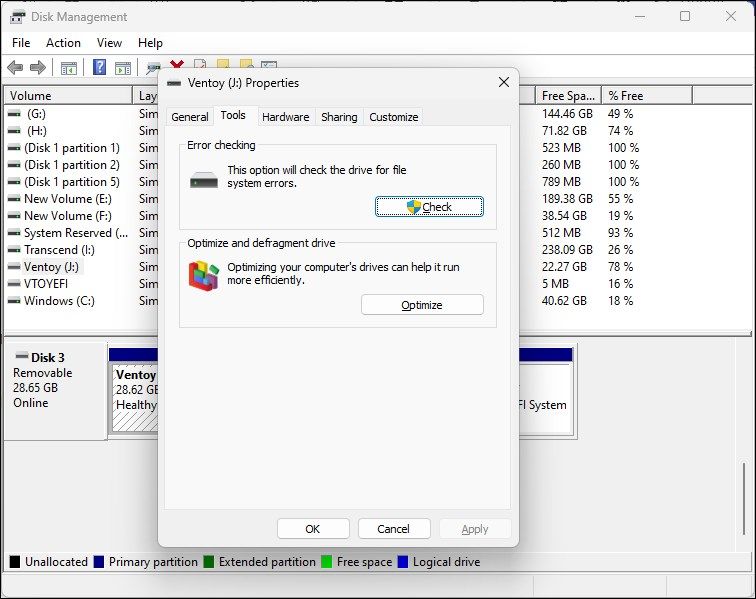The width and height of the screenshot is (756, 599).
Task: Open the Action menu
Action: point(63,43)
